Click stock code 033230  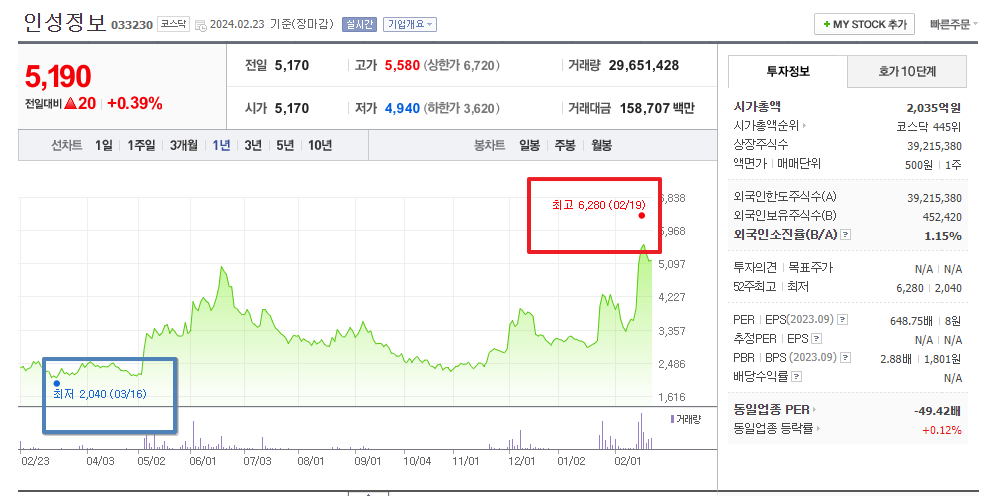point(132,25)
